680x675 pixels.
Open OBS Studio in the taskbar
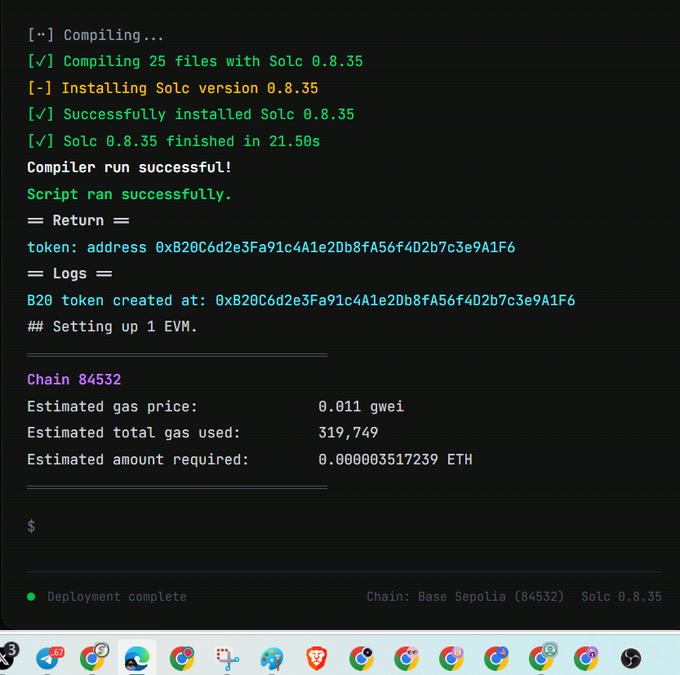(631, 658)
